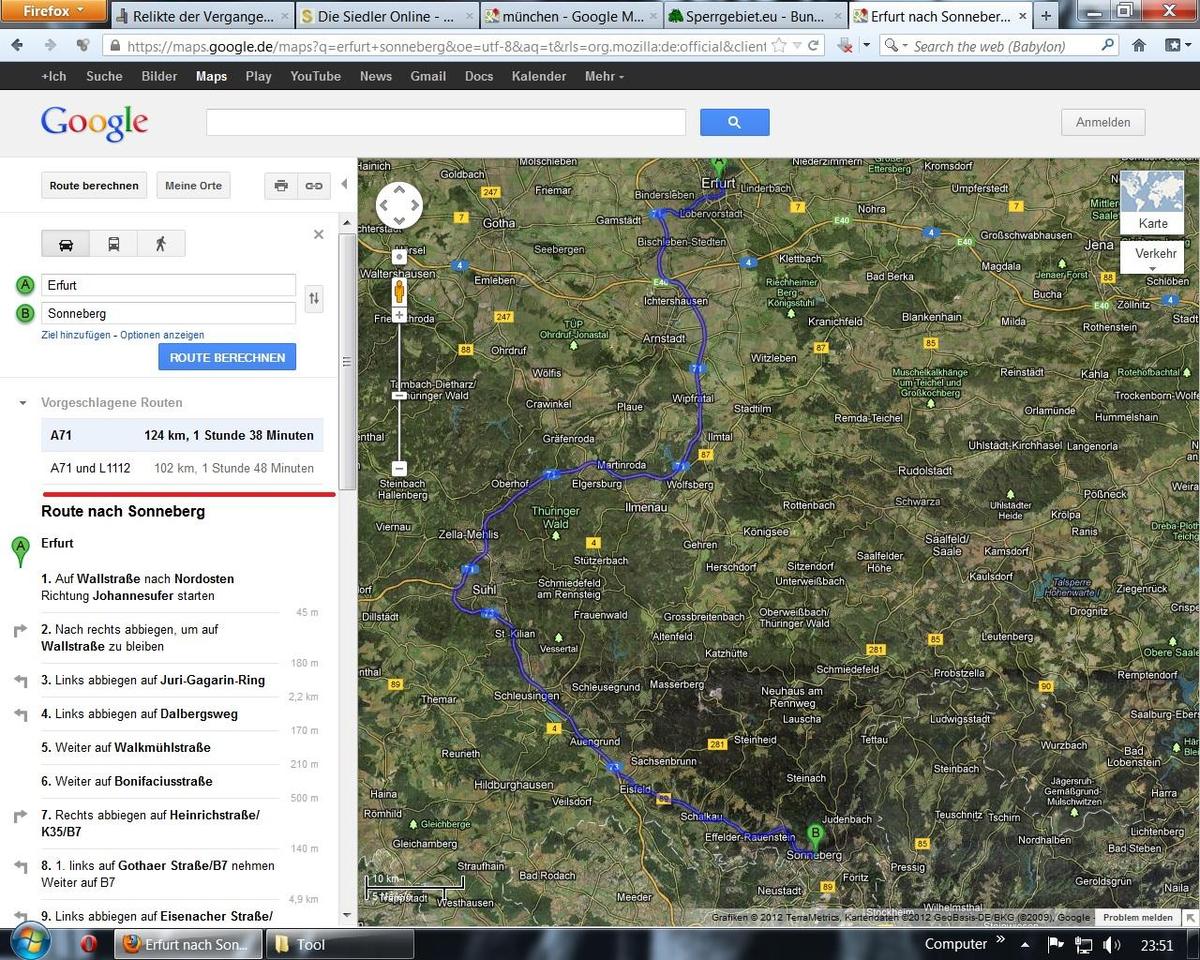This screenshot has width=1200, height=960.
Task: Click the blue Google search button
Action: (734, 122)
